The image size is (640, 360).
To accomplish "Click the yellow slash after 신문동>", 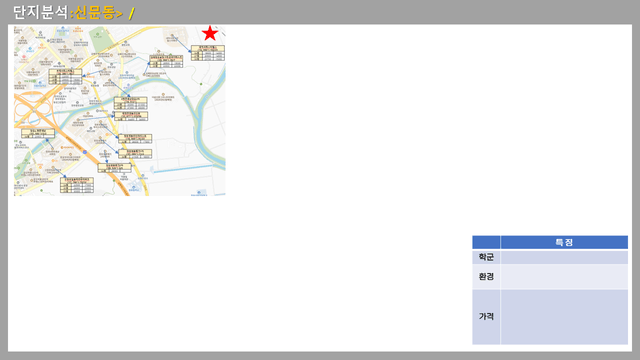I will [x=131, y=13].
